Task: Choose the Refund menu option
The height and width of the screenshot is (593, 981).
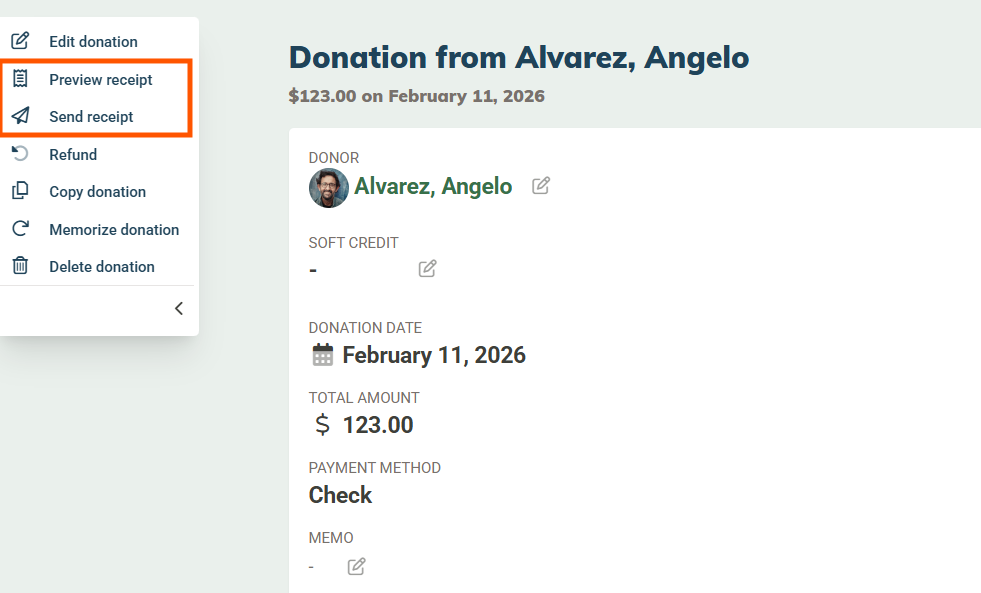Action: pyautogui.click(x=73, y=154)
